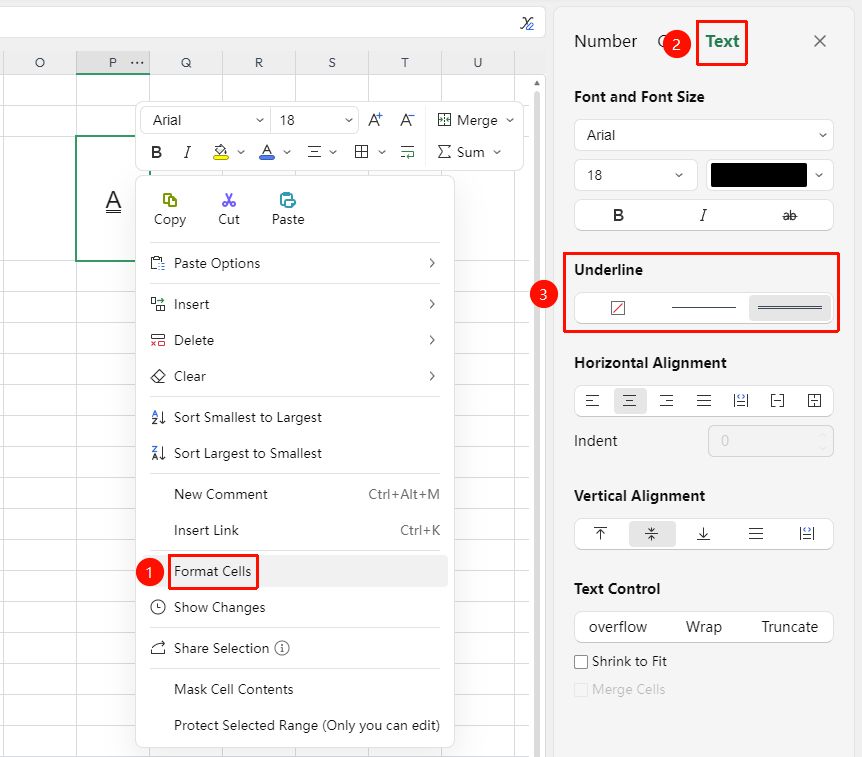
Task: Select top vertical alignment
Action: point(600,533)
